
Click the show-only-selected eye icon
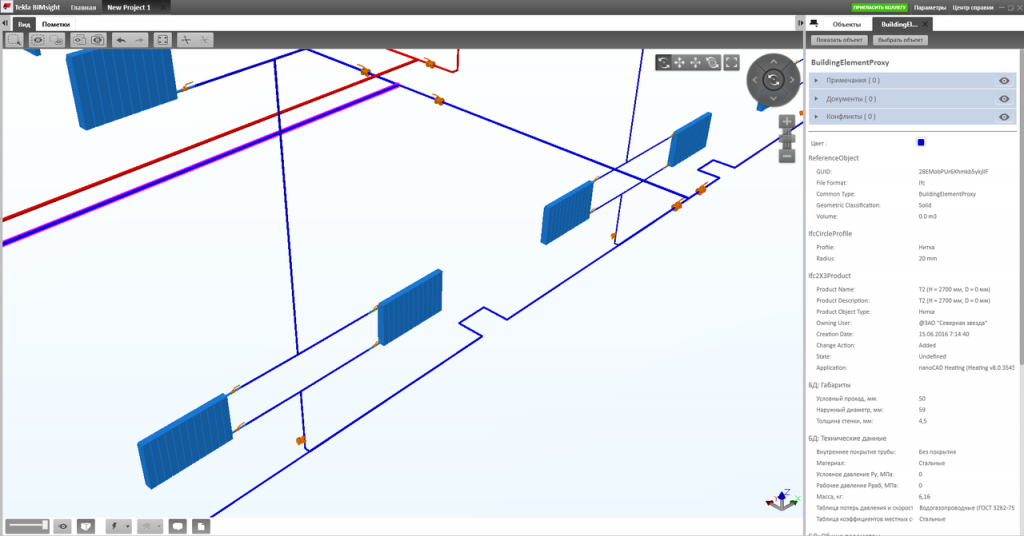click(38, 40)
